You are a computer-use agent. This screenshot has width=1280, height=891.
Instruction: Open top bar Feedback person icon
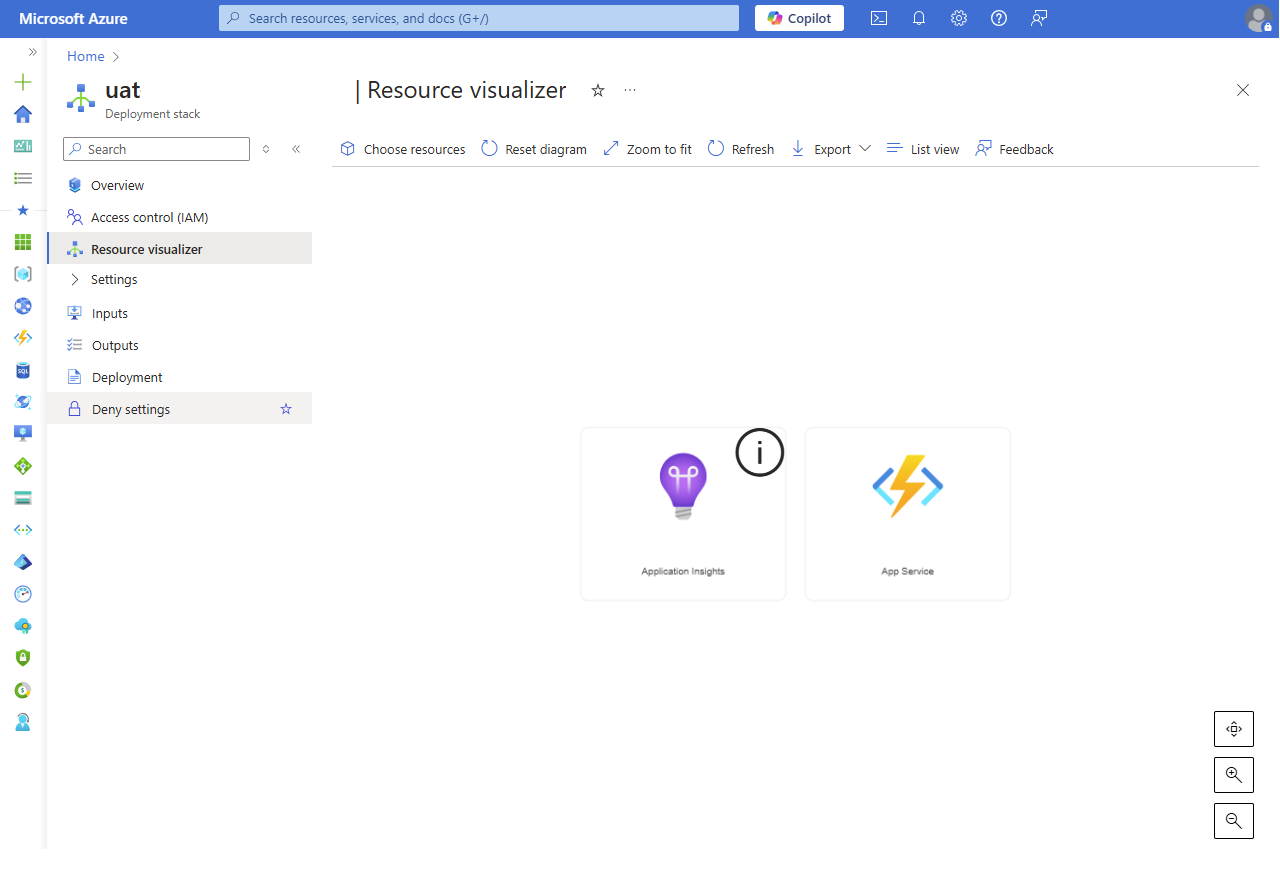[x=1039, y=18]
